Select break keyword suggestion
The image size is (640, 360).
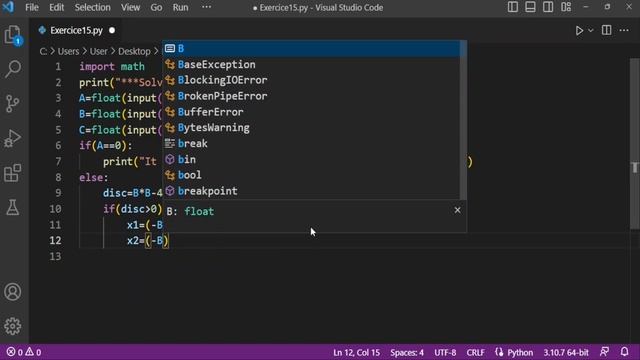pos(311,144)
